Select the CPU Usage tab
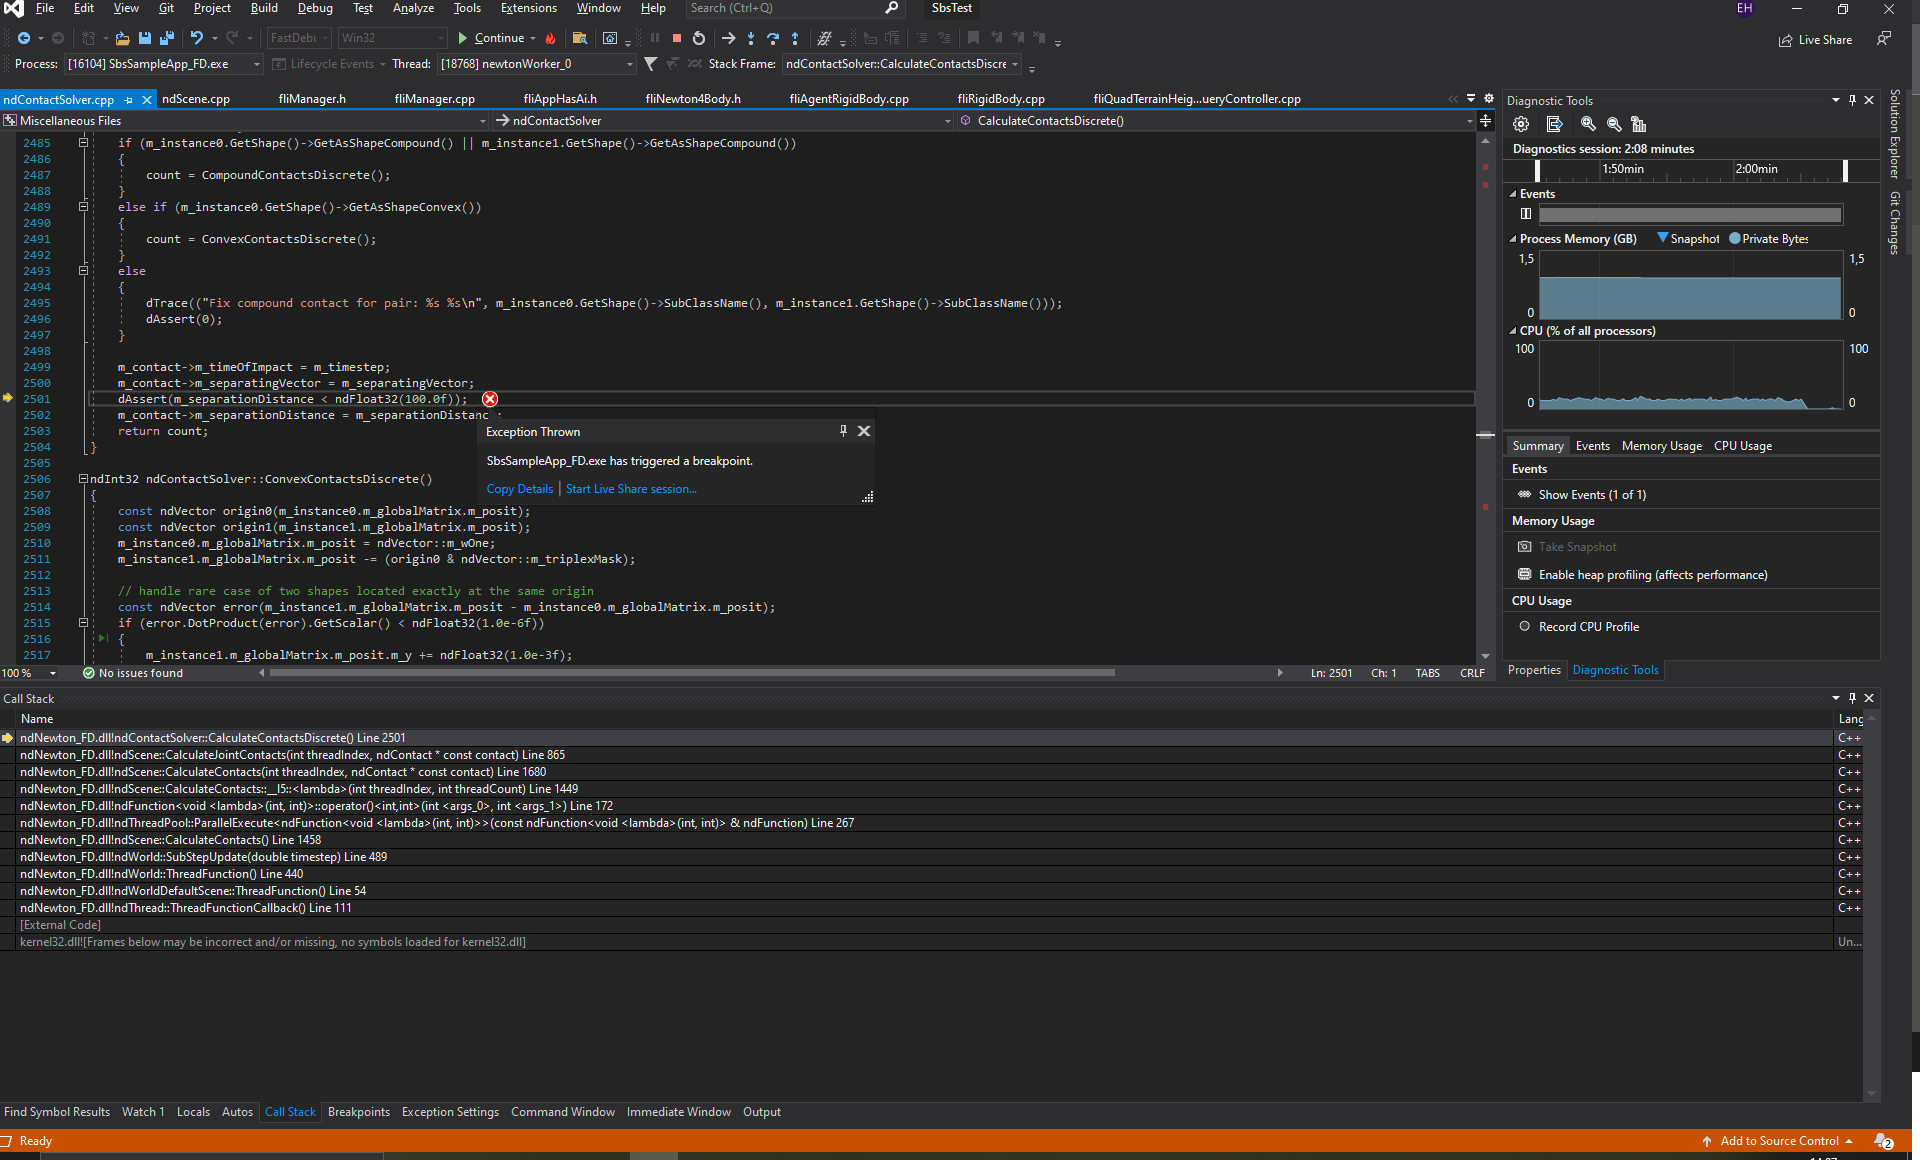 coord(1743,446)
